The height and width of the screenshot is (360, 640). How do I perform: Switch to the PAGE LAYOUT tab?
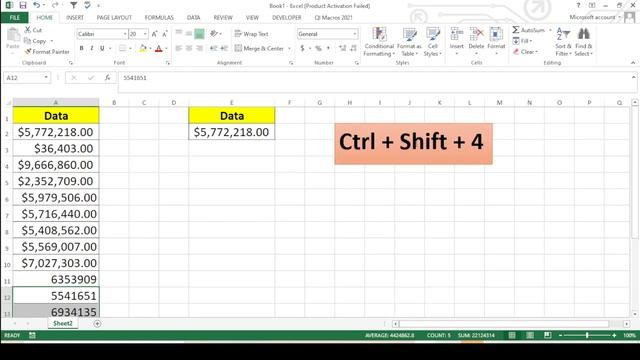click(114, 18)
